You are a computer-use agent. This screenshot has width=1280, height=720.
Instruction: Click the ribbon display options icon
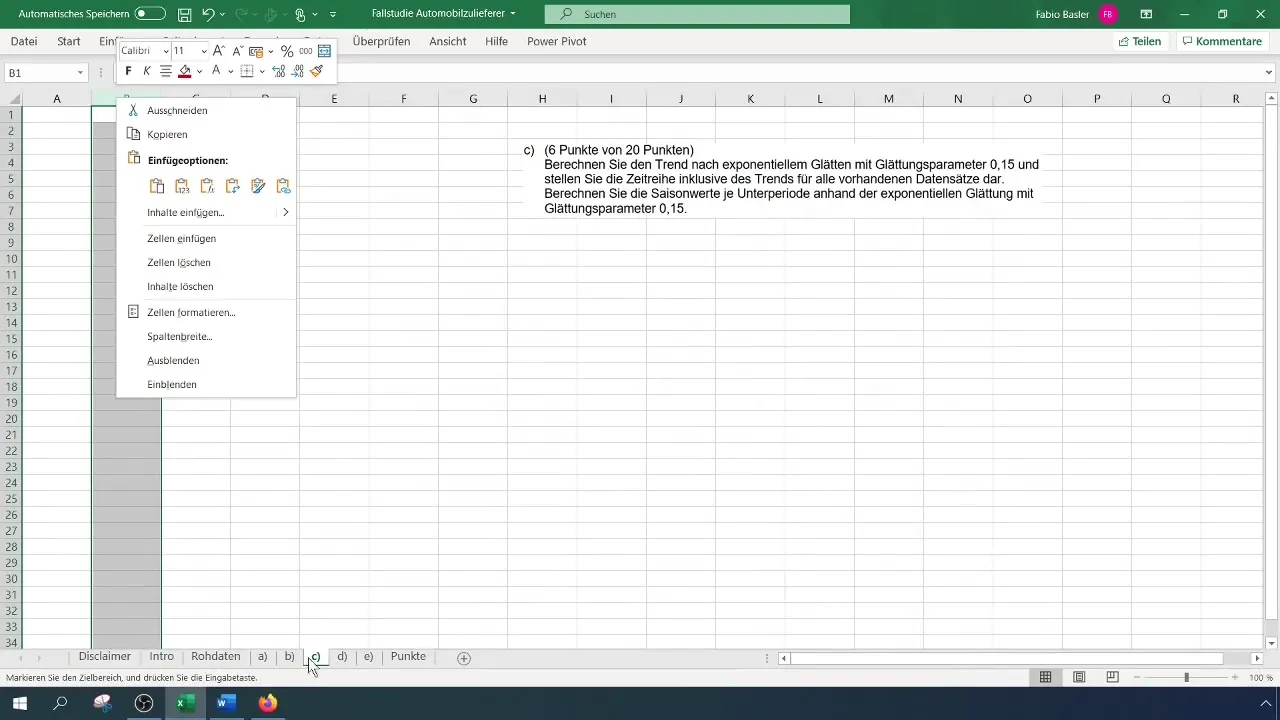click(1146, 14)
